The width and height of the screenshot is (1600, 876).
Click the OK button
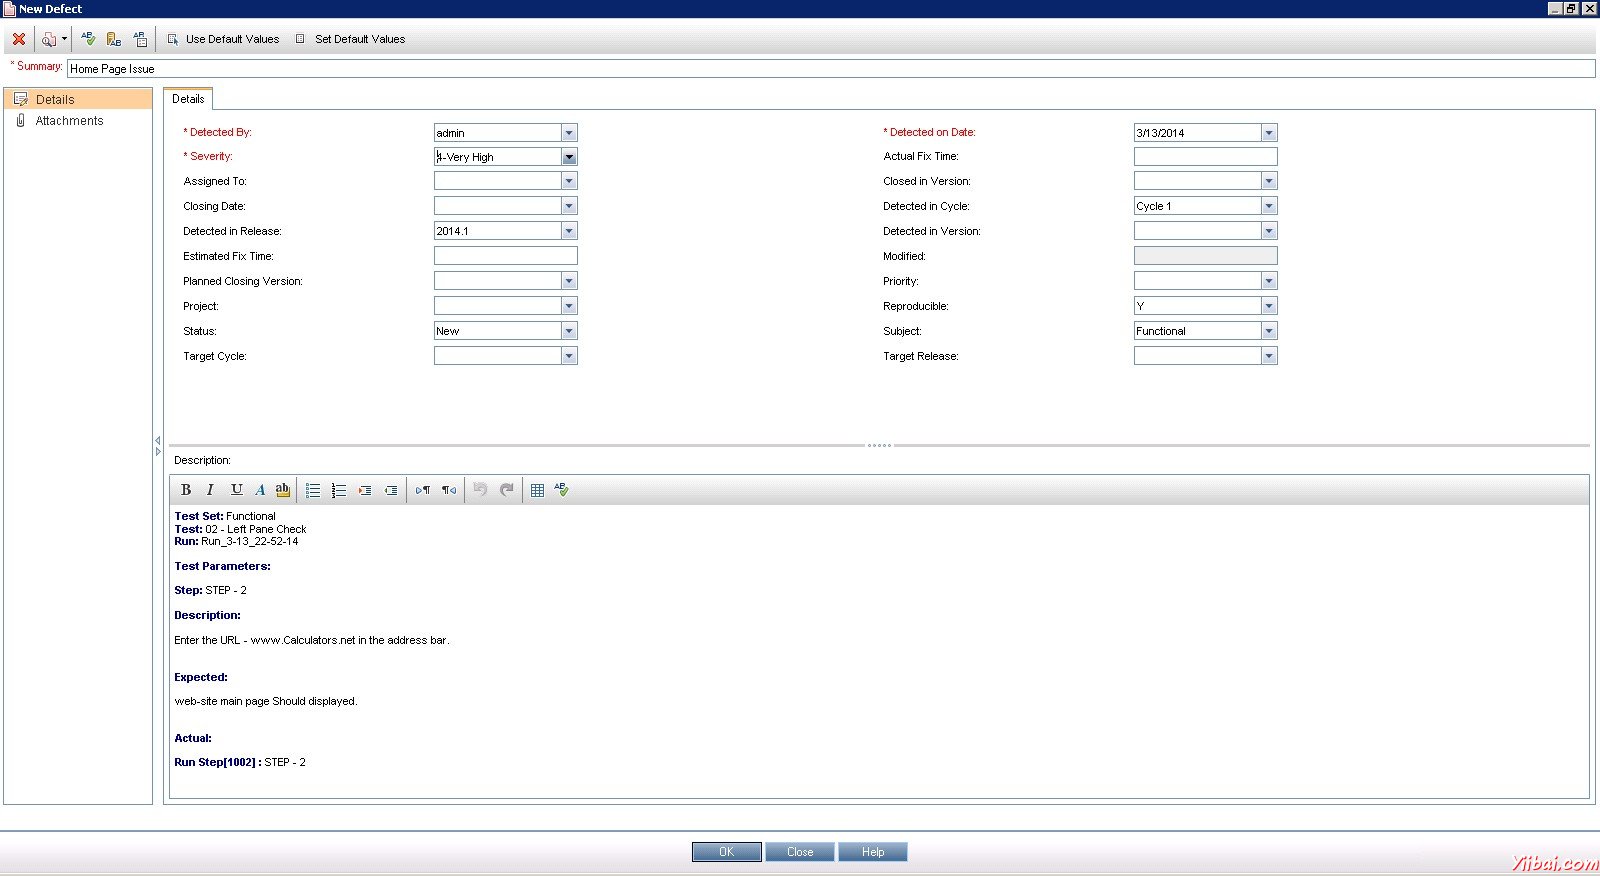pyautogui.click(x=726, y=852)
